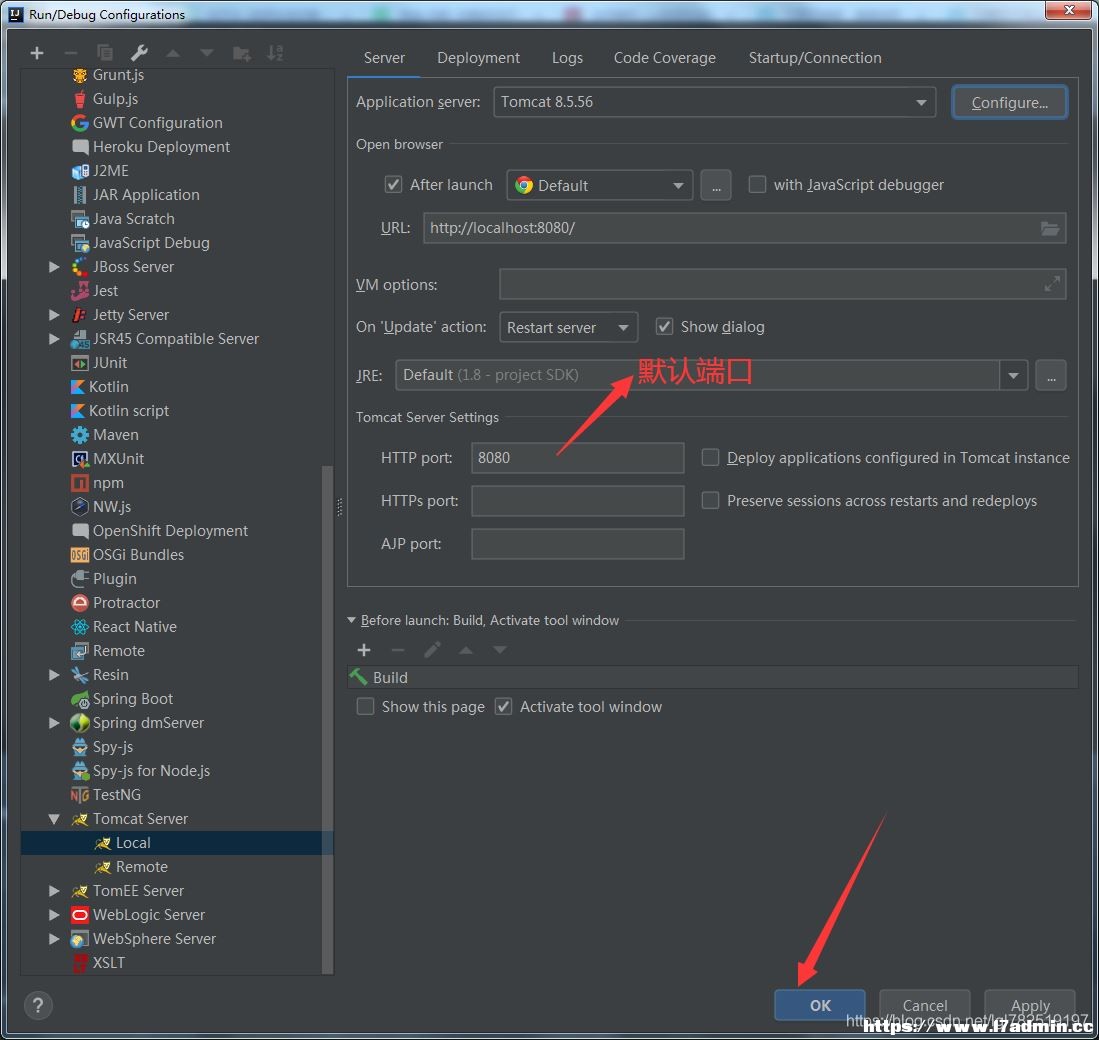Click into the HTTP port field
Image resolution: width=1099 pixels, height=1040 pixels.
click(578, 458)
